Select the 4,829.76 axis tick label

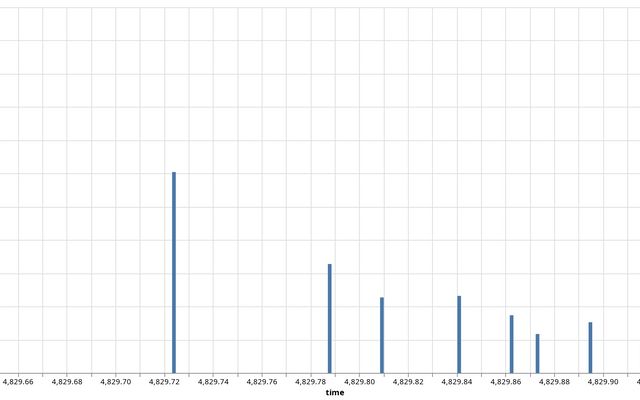(262, 381)
